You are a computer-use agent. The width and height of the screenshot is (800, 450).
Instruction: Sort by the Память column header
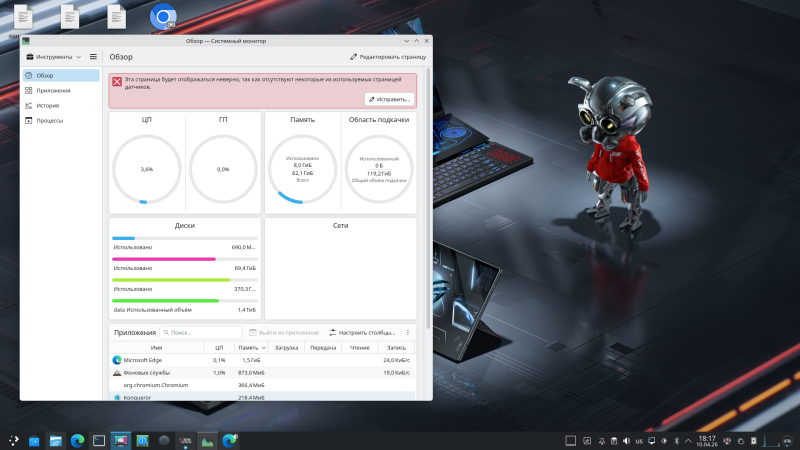pos(249,347)
